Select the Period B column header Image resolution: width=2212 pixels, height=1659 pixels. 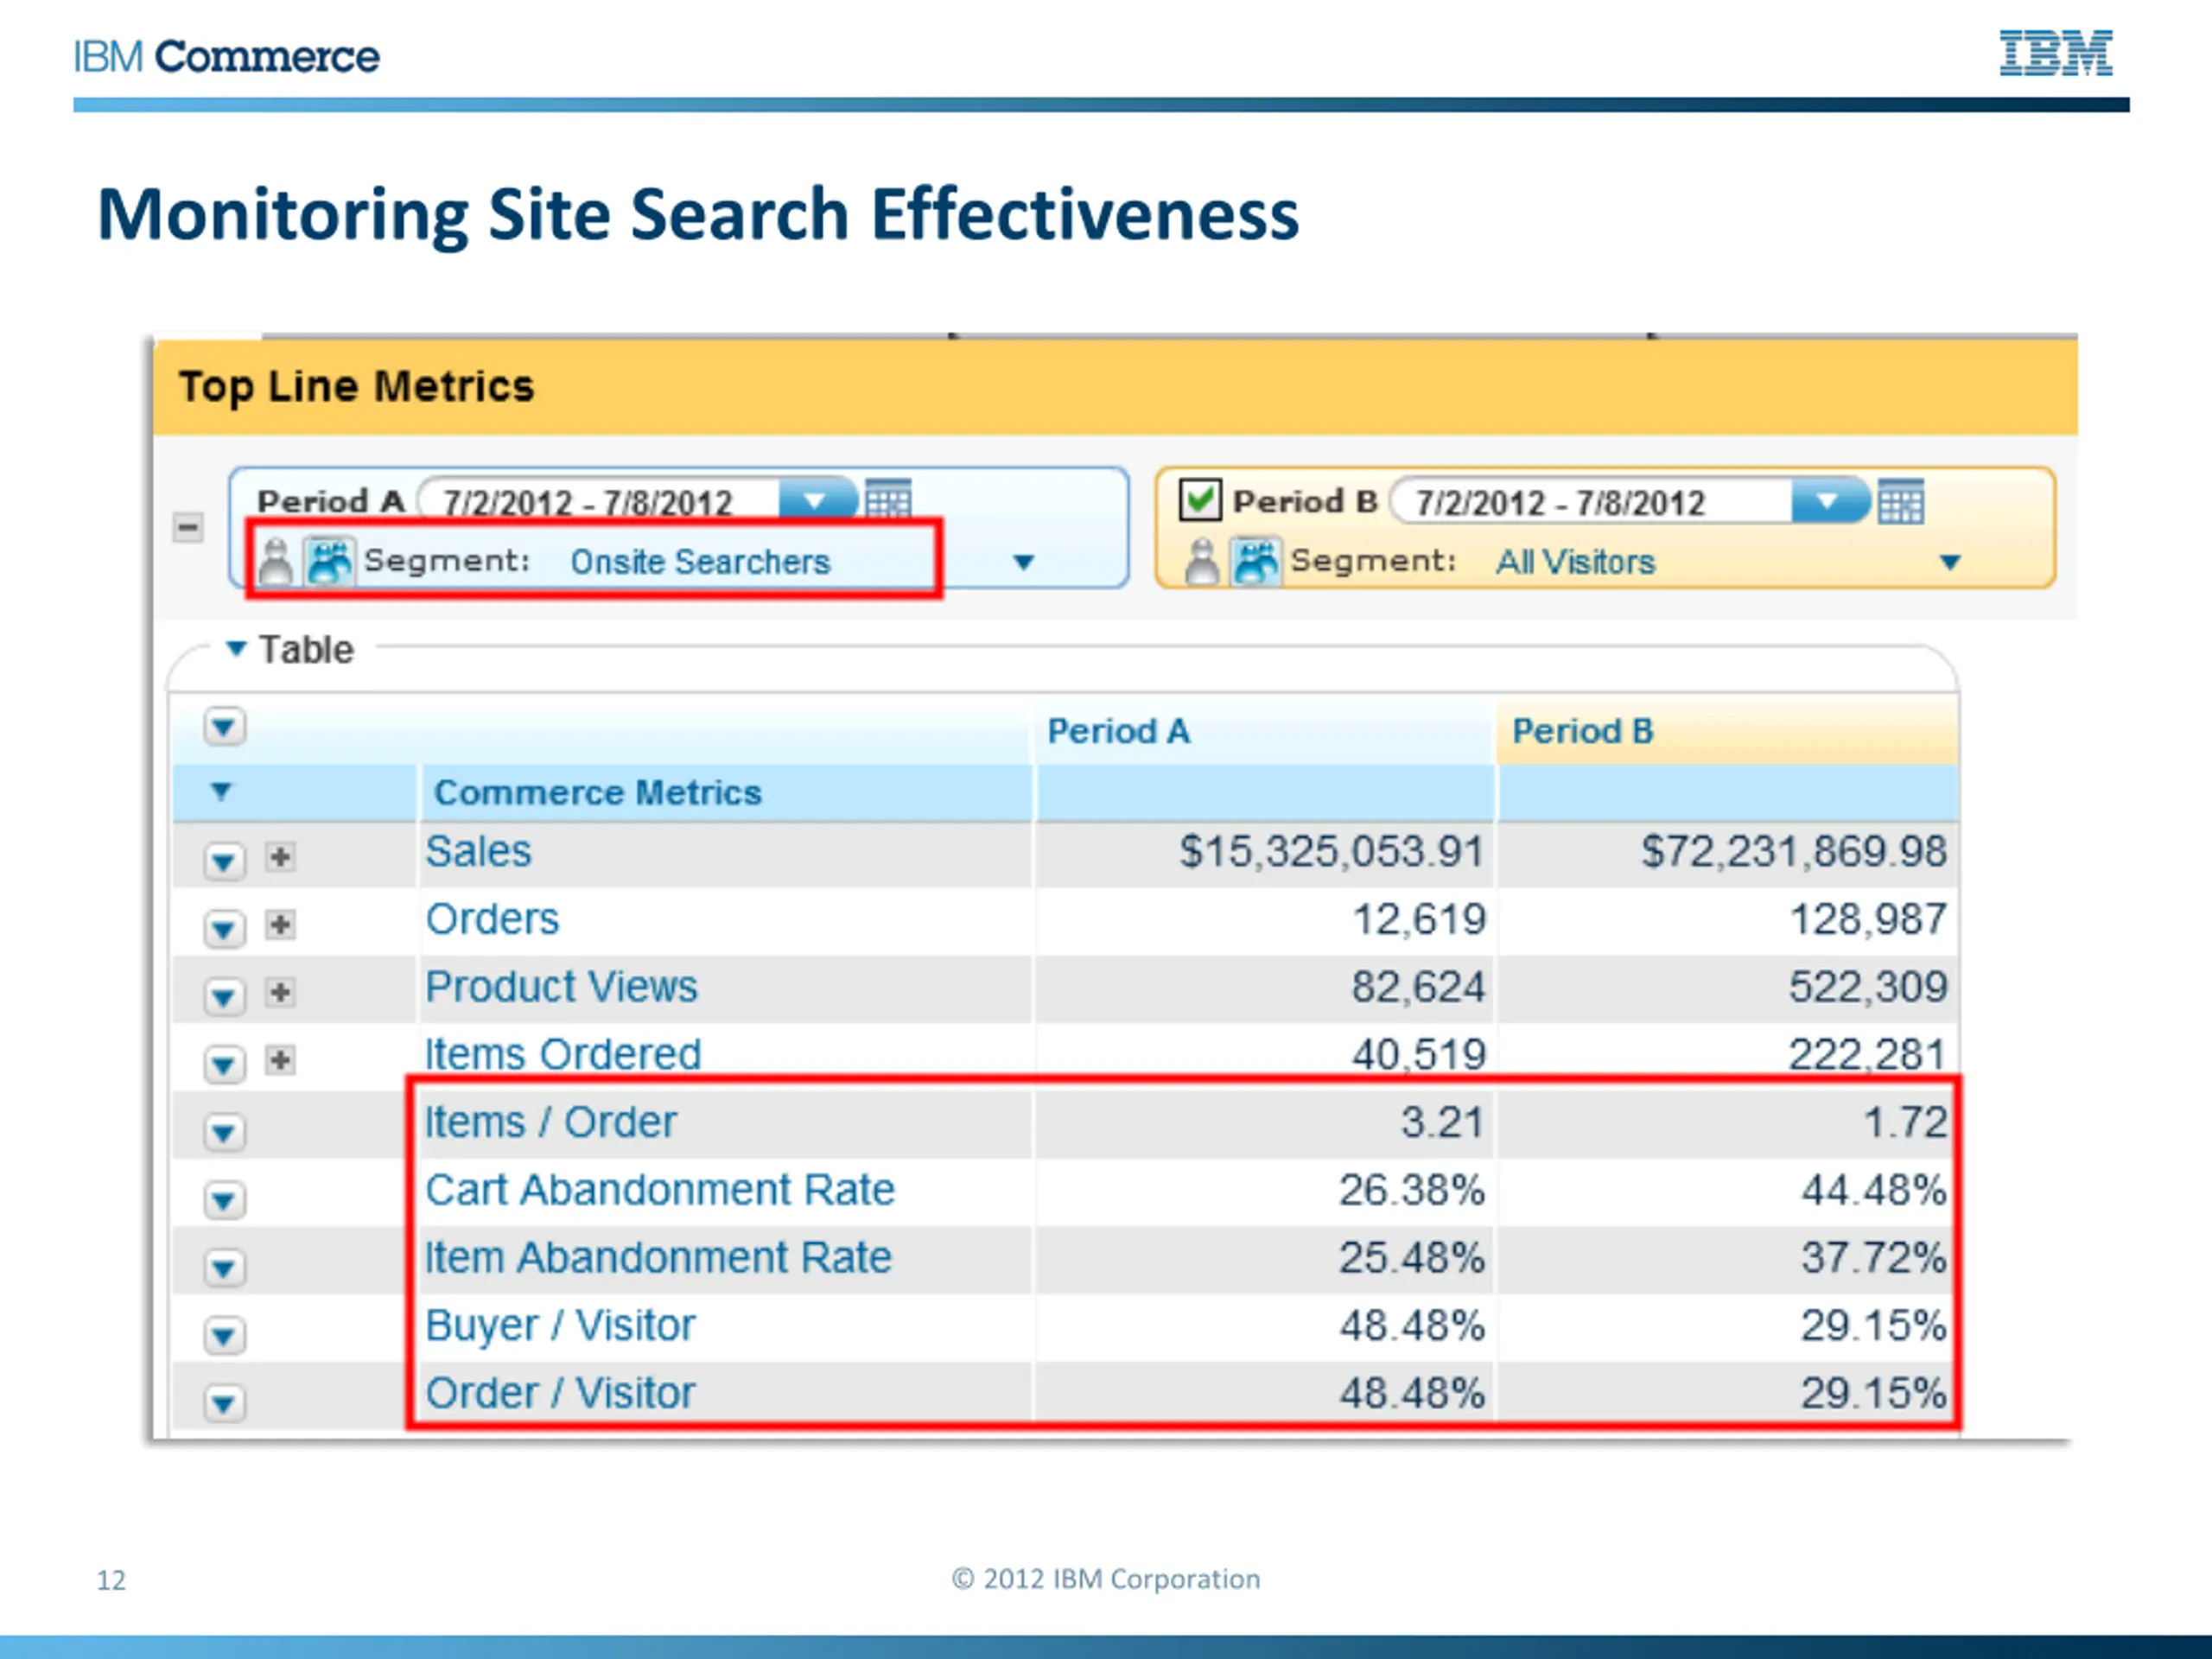click(1582, 731)
